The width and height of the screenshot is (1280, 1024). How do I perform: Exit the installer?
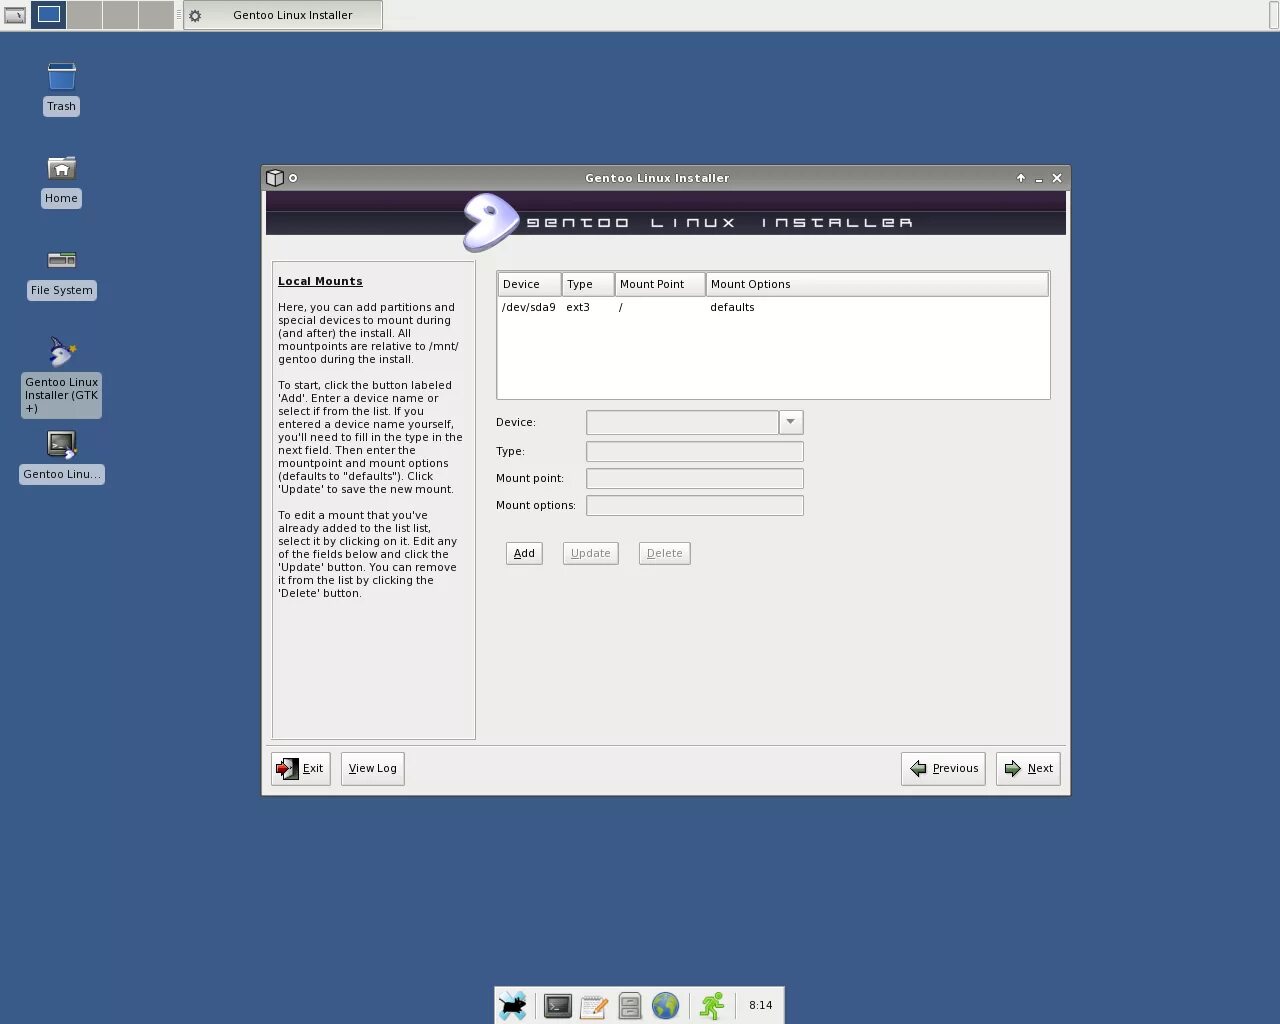click(301, 768)
